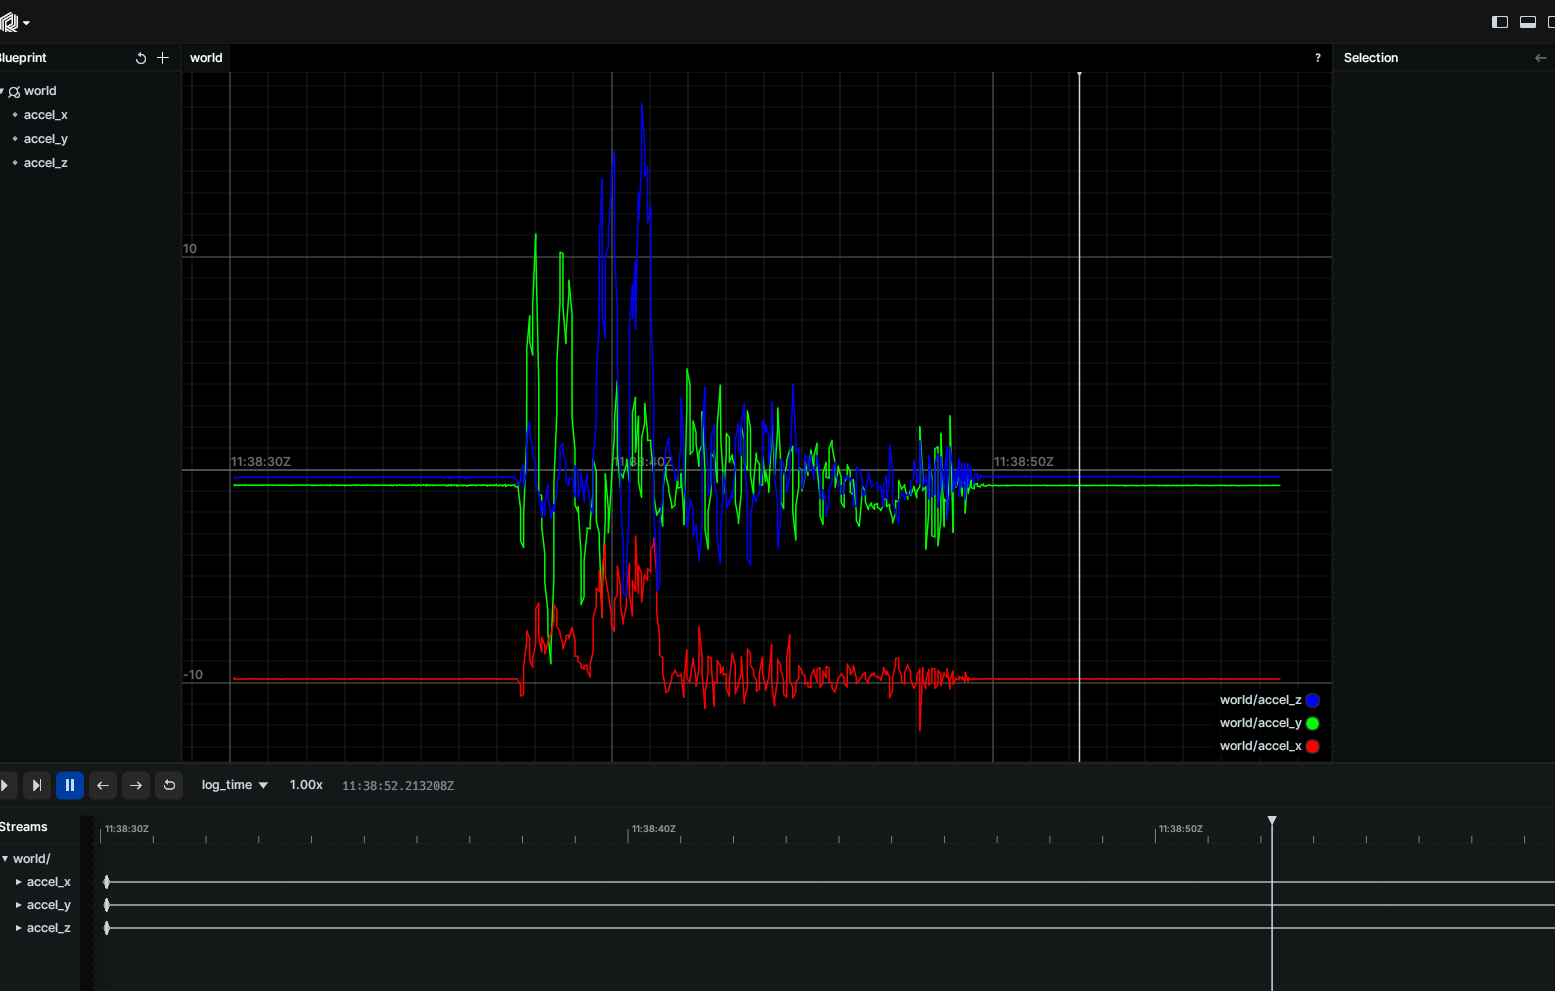Click the world/accel_x legend label
The height and width of the screenshot is (991, 1555).
pos(1260,746)
